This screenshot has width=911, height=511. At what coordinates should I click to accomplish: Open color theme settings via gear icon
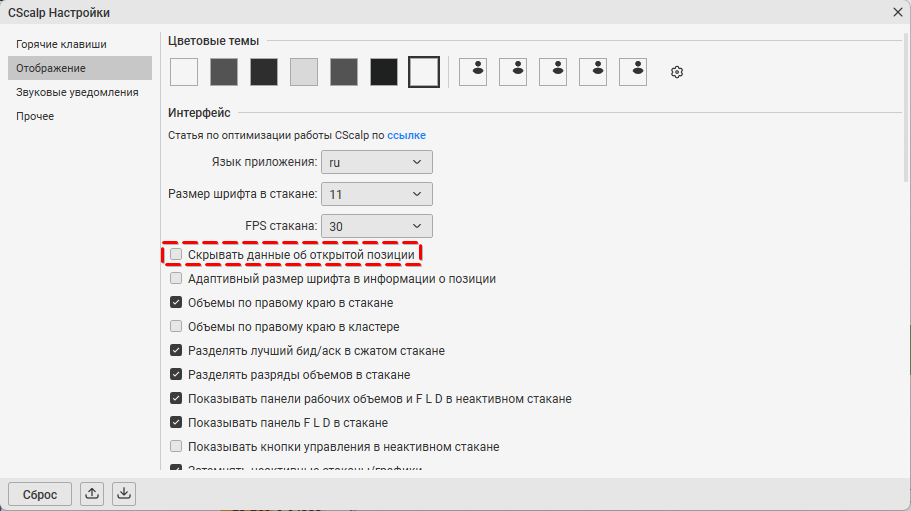click(677, 72)
